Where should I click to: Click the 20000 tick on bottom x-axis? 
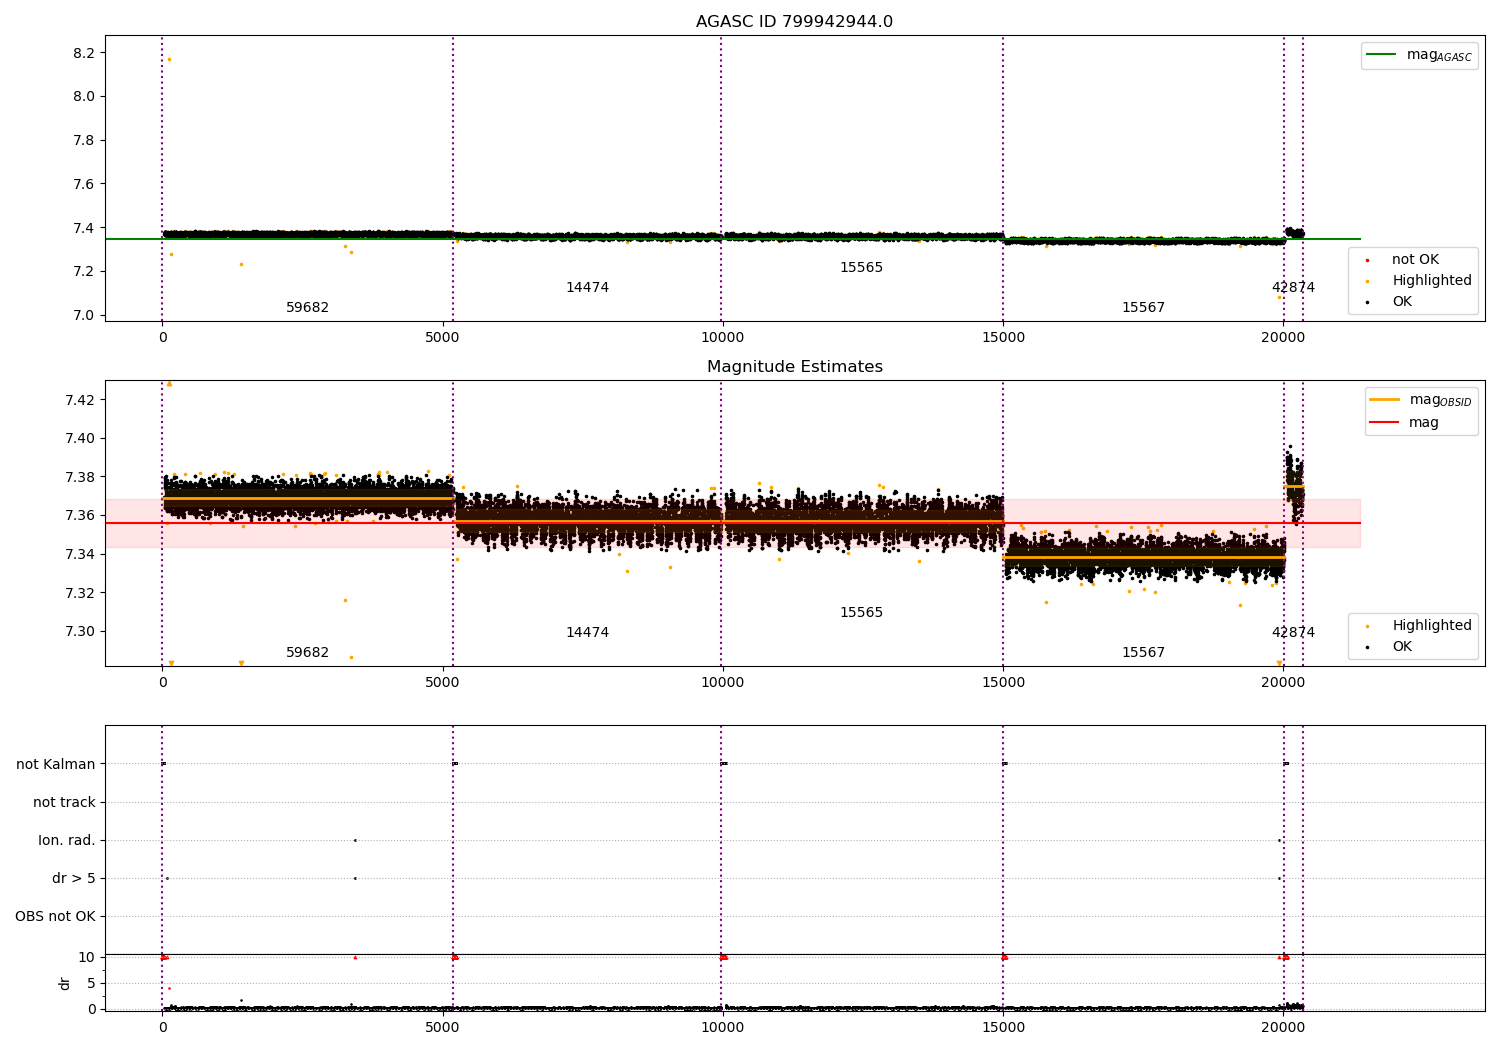click(1283, 1026)
